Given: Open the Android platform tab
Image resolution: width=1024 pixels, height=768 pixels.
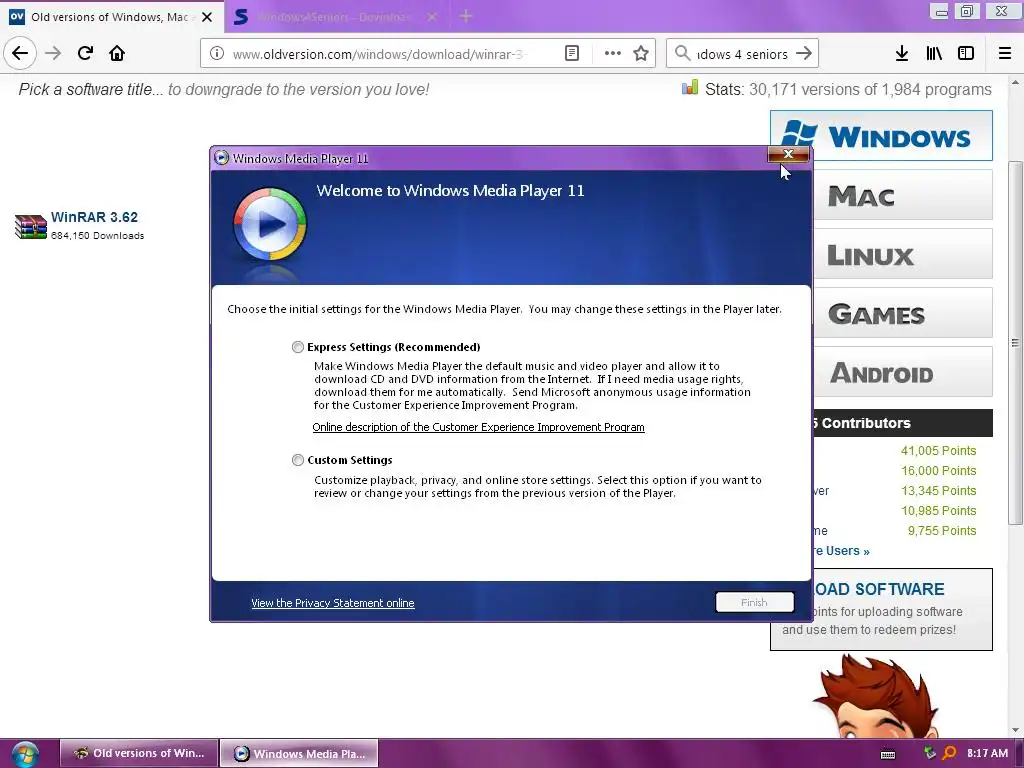Looking at the screenshot, I should pyautogui.click(x=903, y=372).
